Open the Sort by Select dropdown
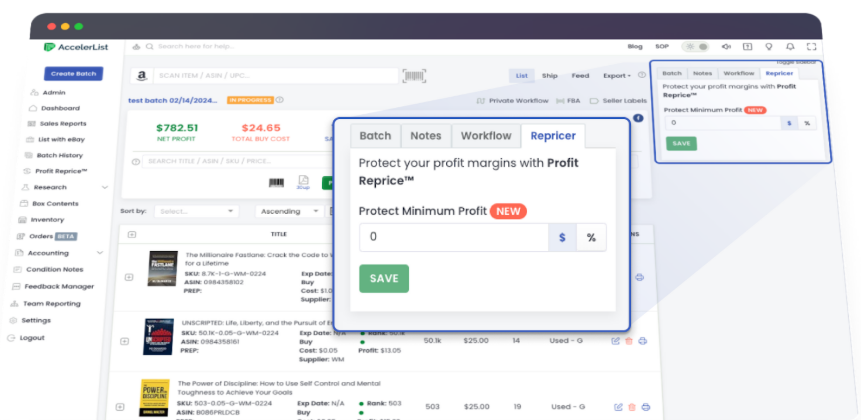861x420 pixels. [x=197, y=211]
